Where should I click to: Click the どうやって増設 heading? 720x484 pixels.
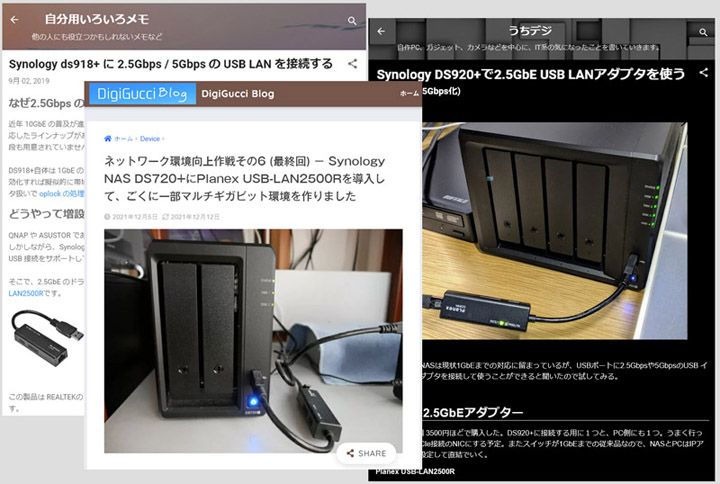(x=46, y=214)
